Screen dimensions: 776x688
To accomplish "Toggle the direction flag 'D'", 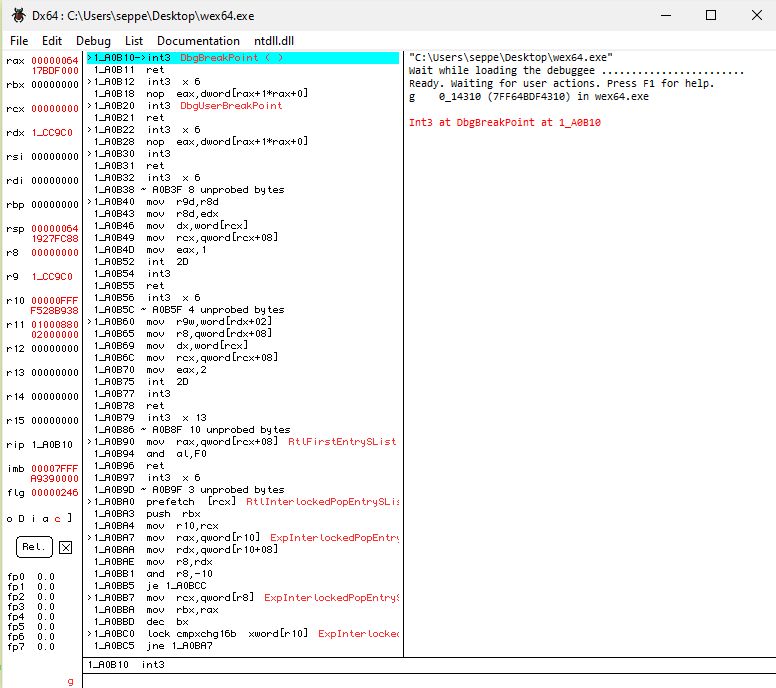I will (21, 519).
